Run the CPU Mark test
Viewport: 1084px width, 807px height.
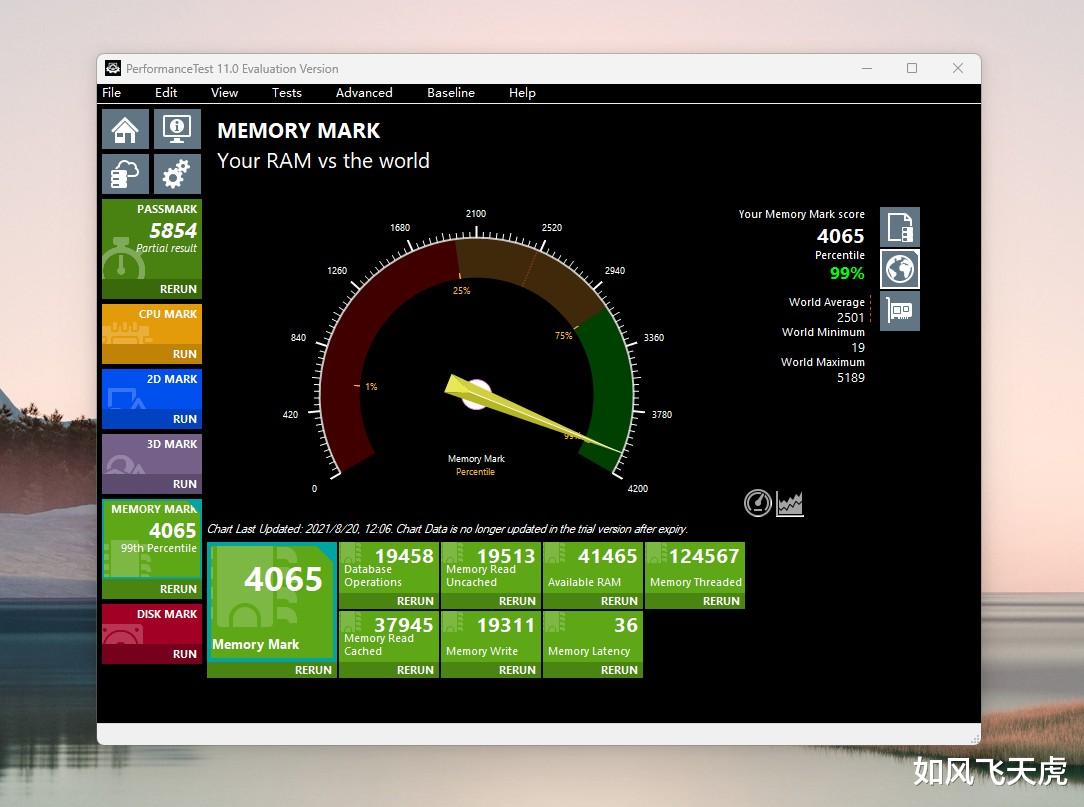click(185, 354)
